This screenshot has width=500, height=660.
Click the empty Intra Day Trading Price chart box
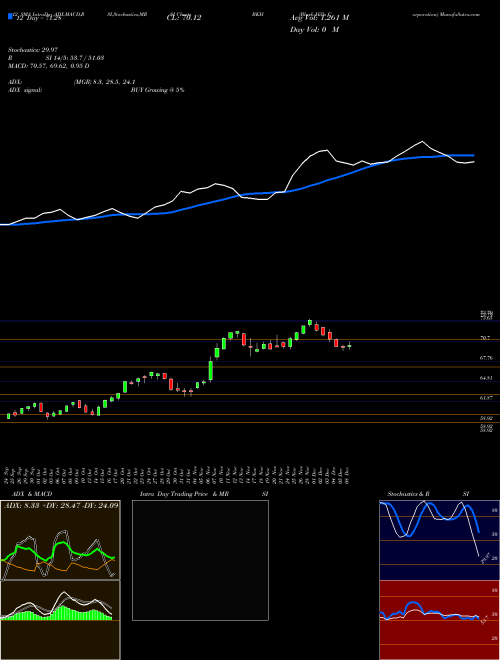pos(200,560)
